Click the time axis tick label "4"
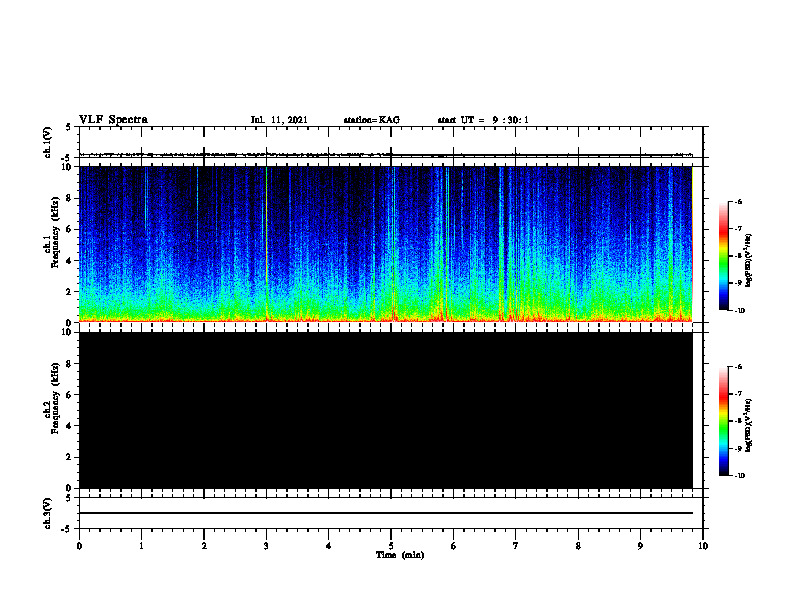The image size is (792, 612). (329, 546)
